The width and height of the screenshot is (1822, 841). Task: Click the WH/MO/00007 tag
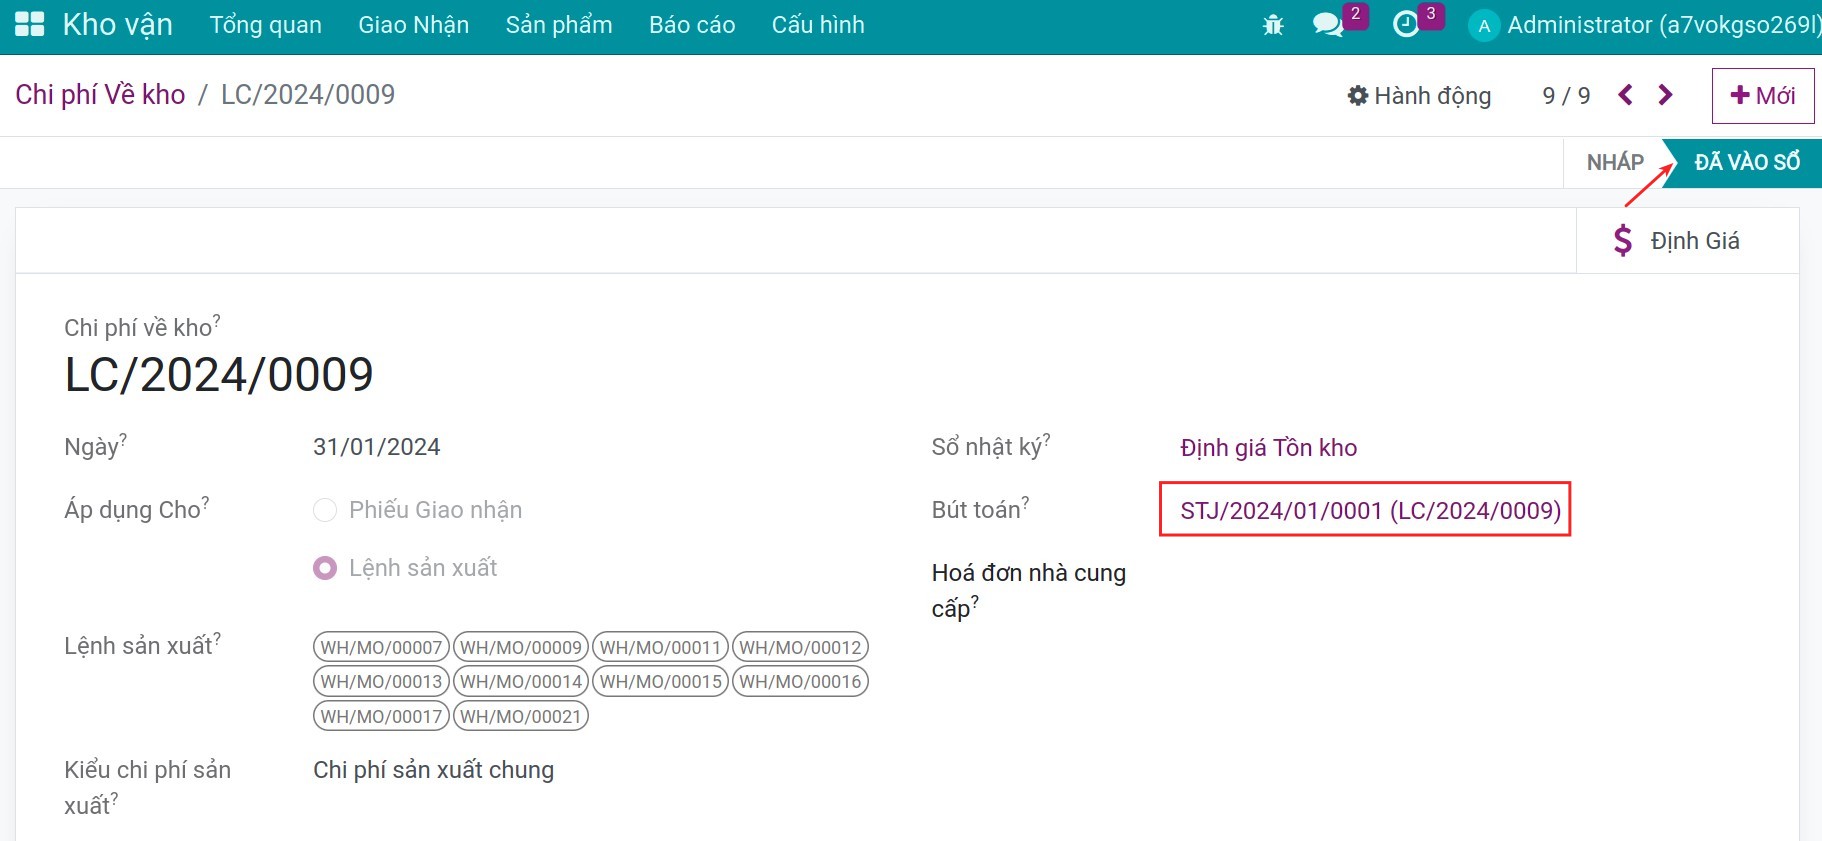click(381, 647)
